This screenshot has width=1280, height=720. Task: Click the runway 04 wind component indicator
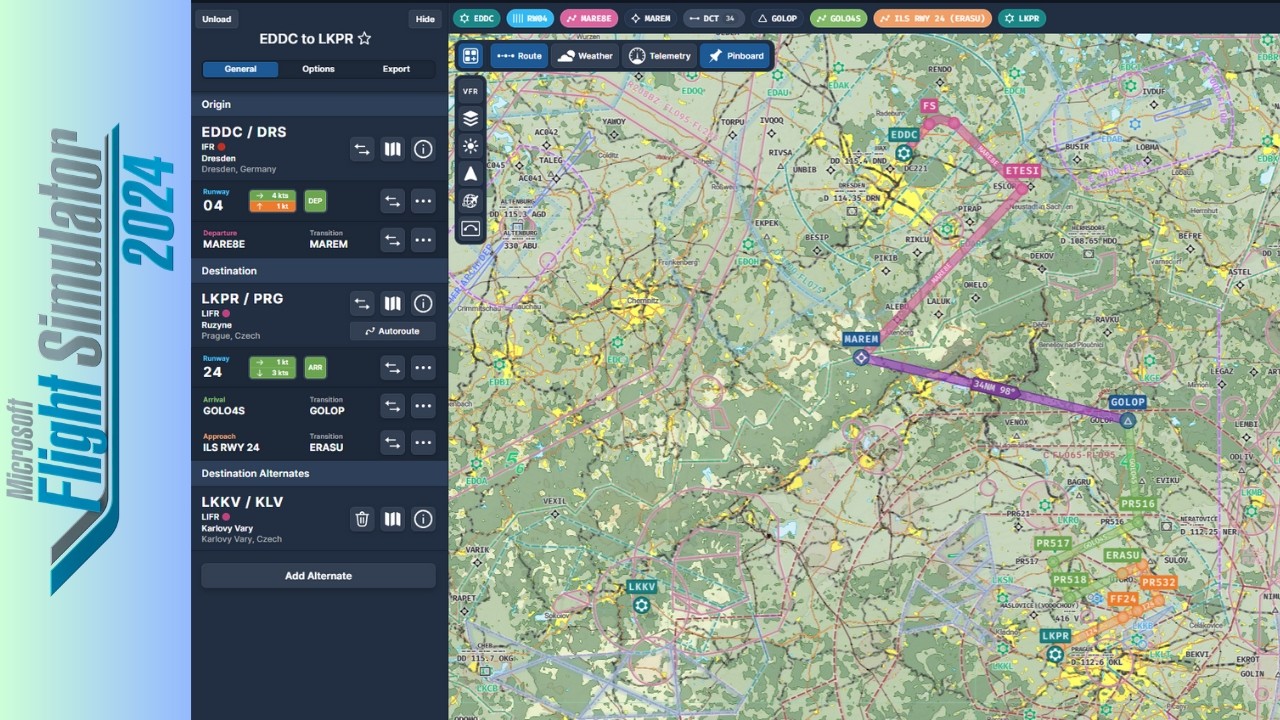pyautogui.click(x=272, y=201)
